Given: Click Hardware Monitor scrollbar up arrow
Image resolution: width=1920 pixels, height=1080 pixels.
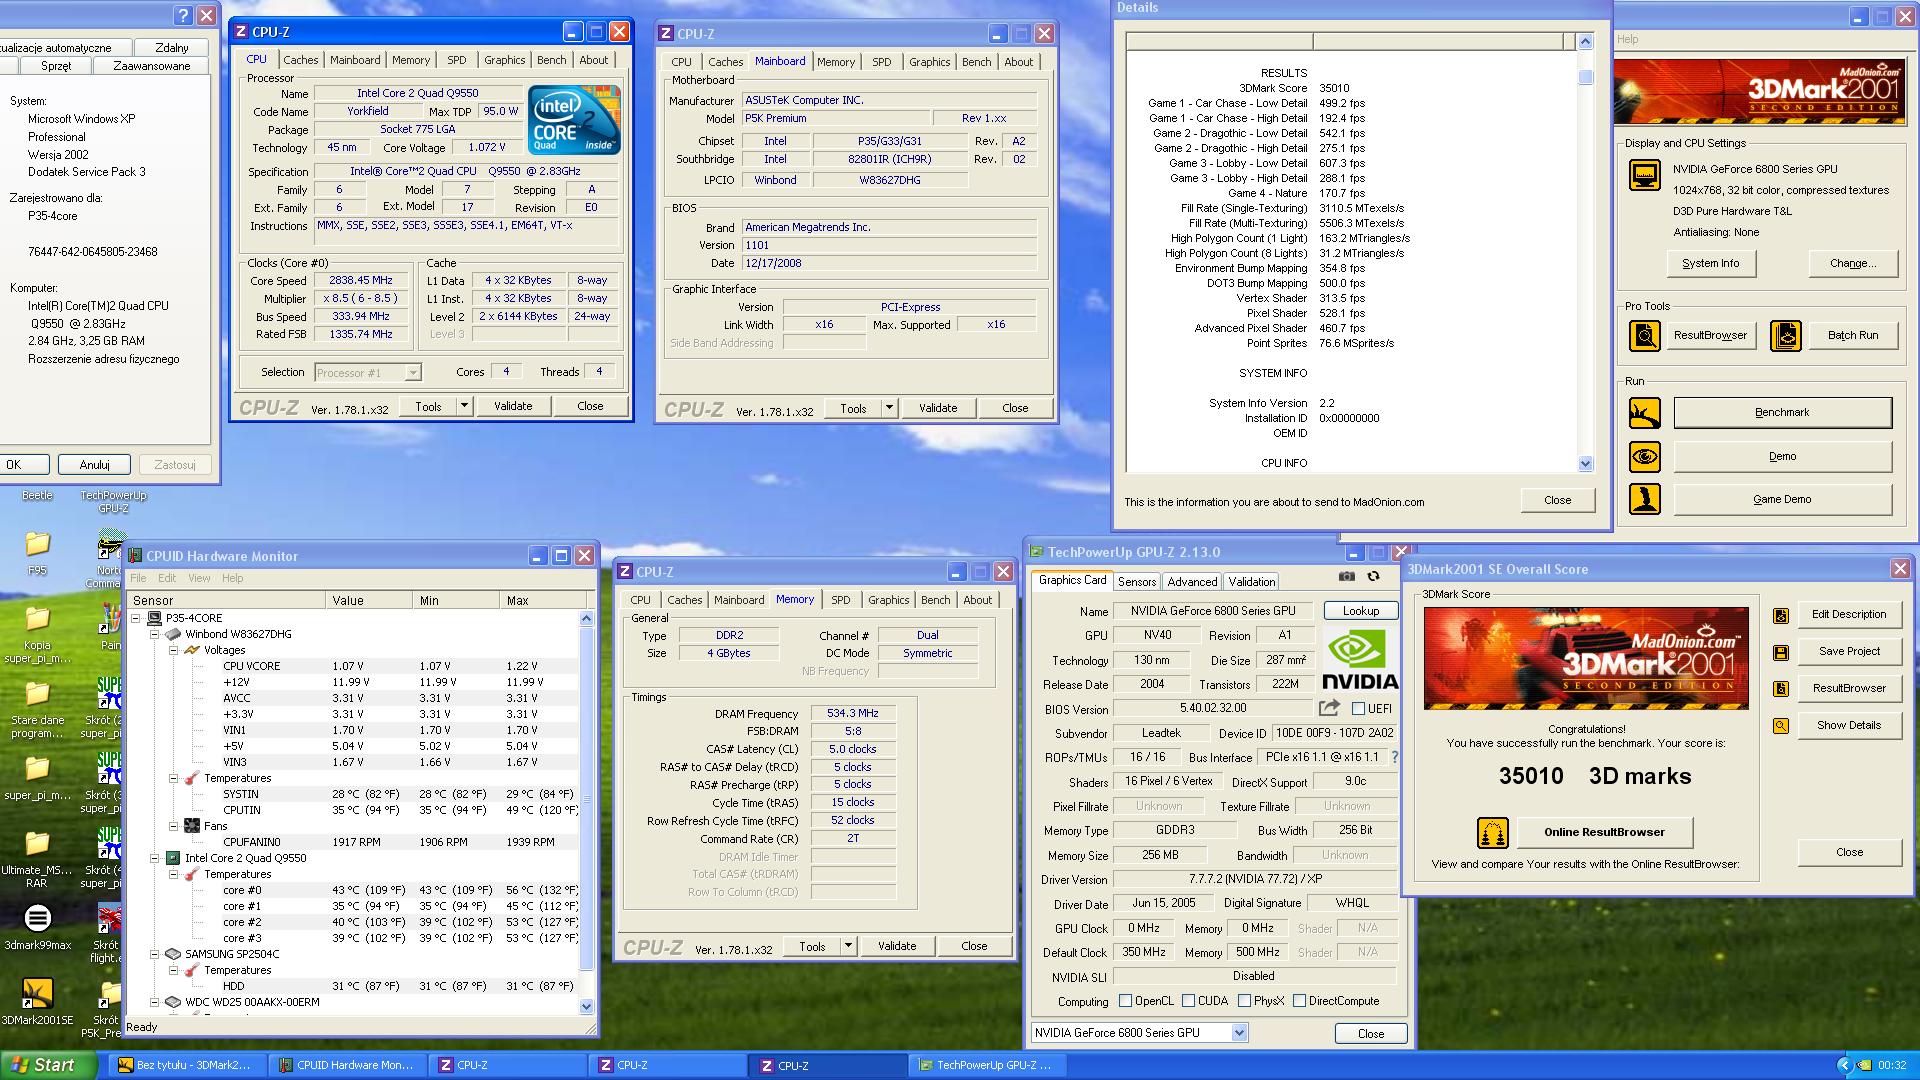Looking at the screenshot, I should [587, 618].
